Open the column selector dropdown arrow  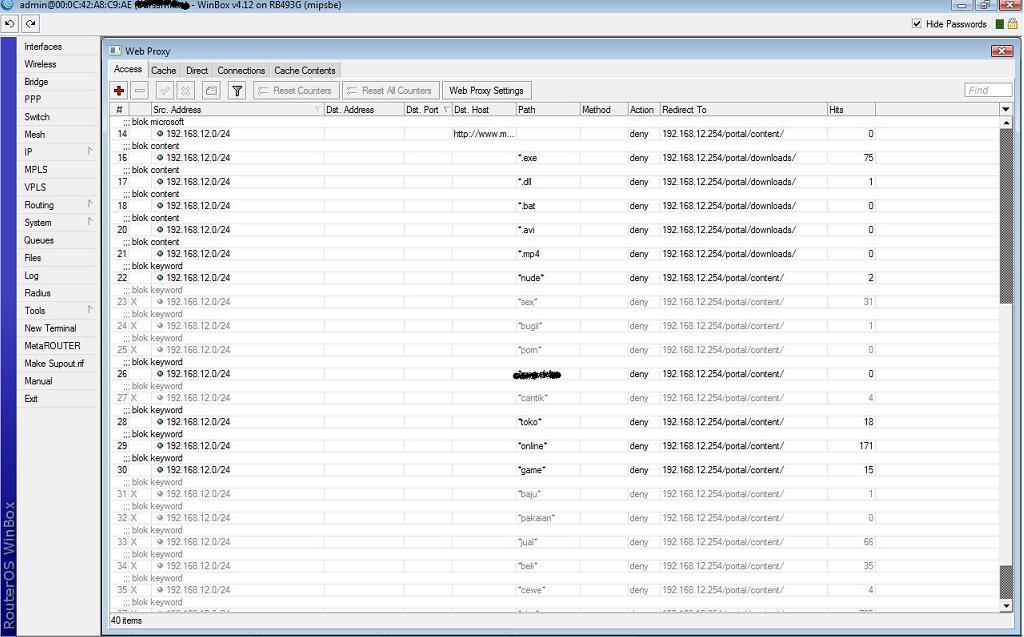tap(1006, 109)
